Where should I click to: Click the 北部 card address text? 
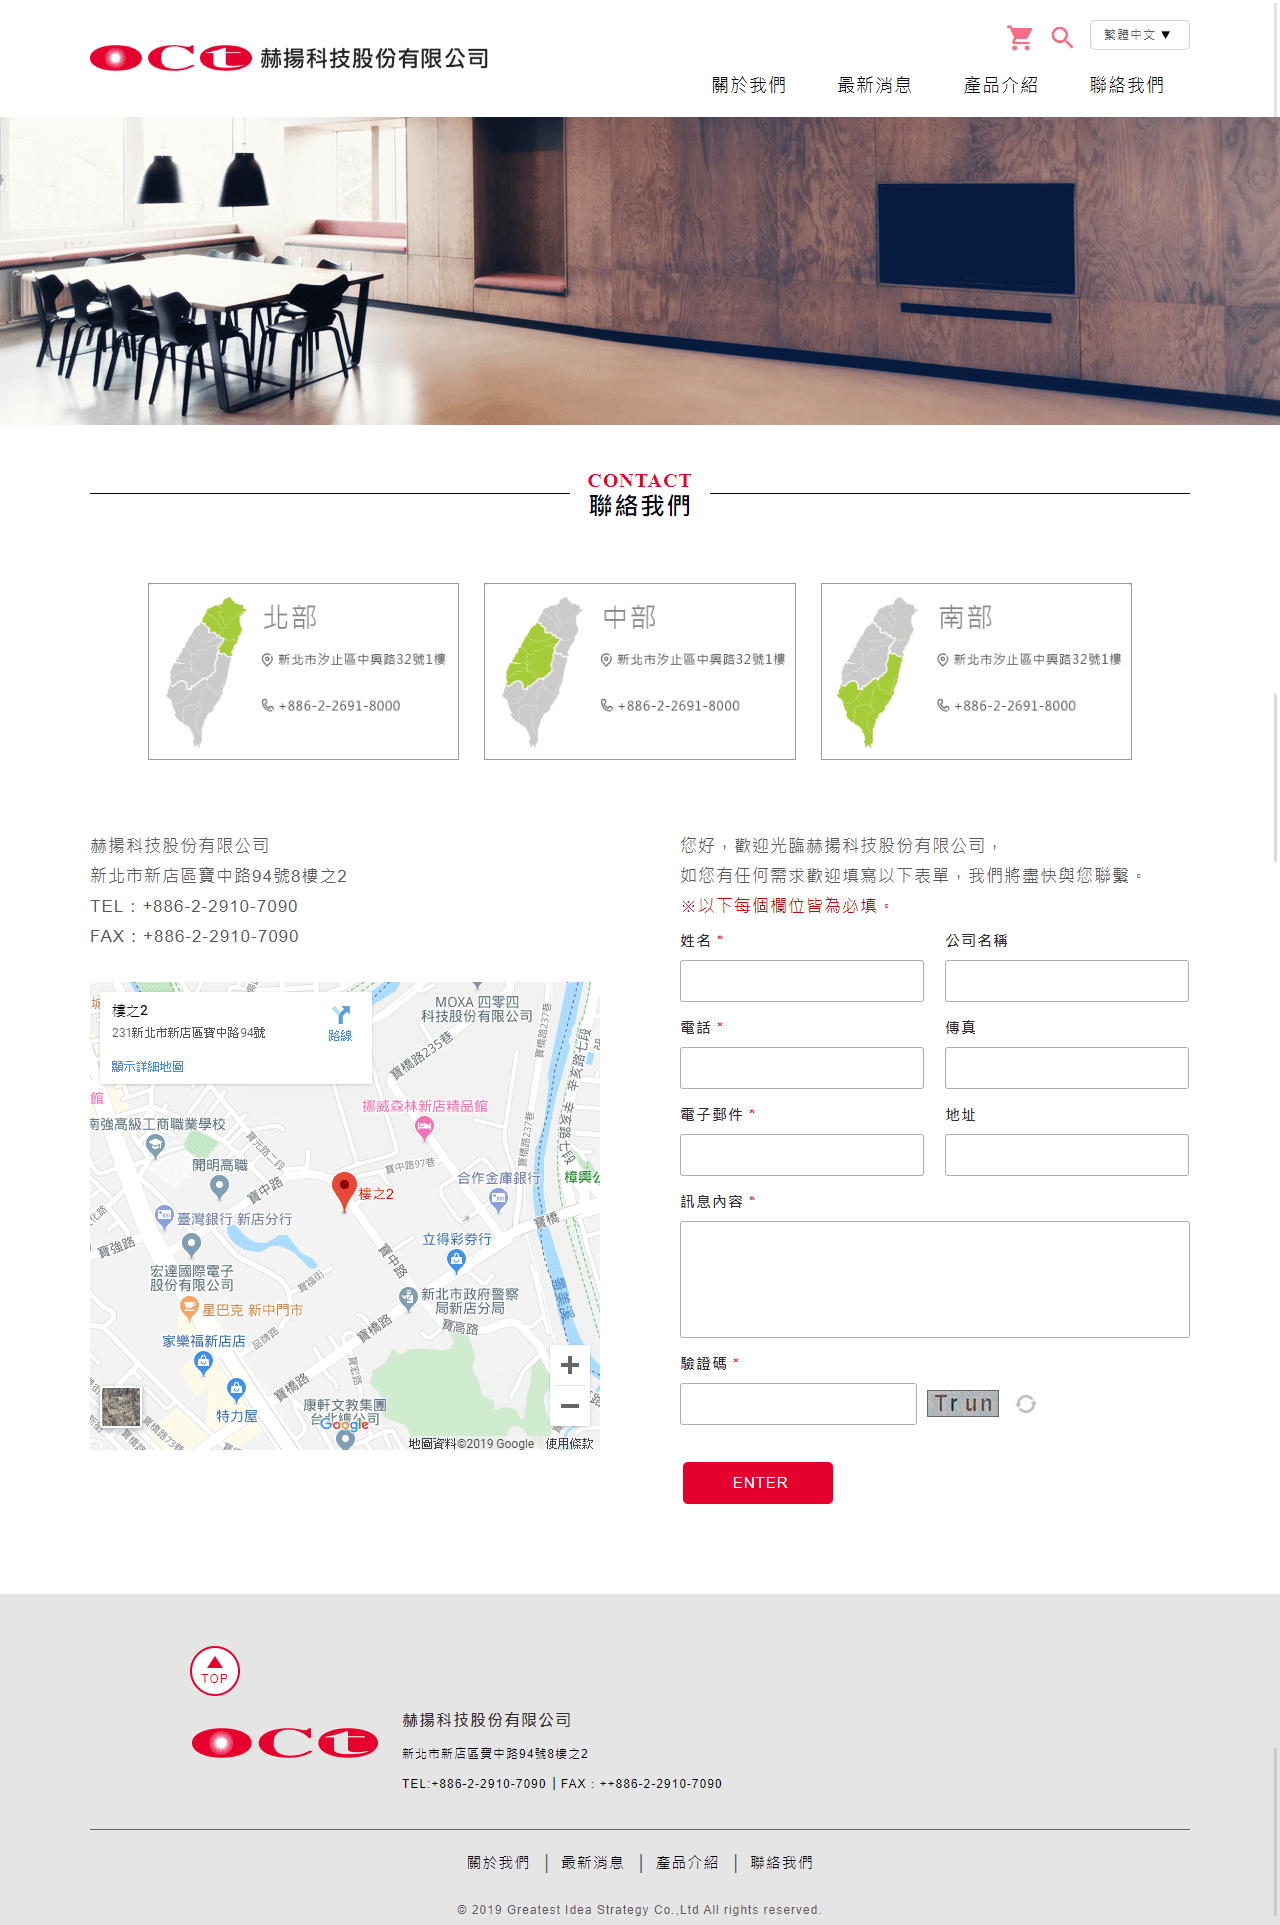pyautogui.click(x=362, y=660)
